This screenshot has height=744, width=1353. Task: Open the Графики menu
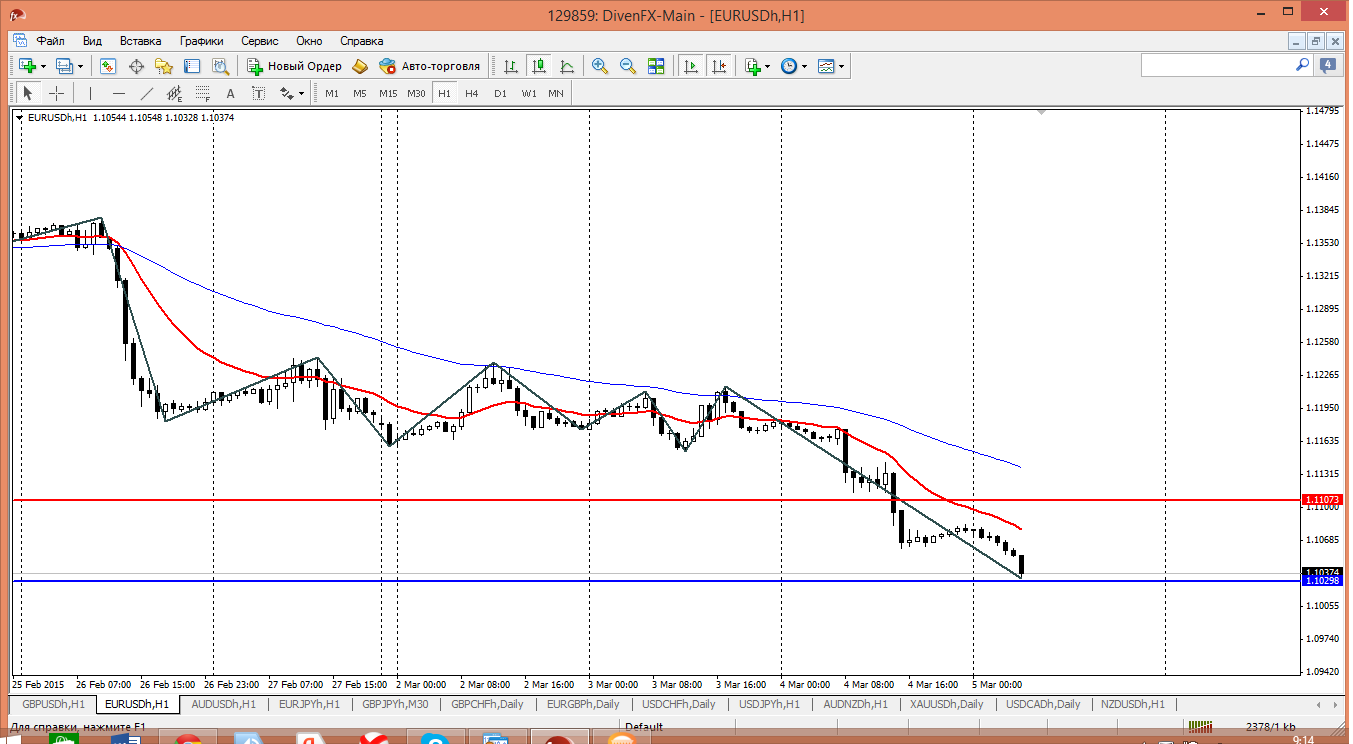coord(201,41)
